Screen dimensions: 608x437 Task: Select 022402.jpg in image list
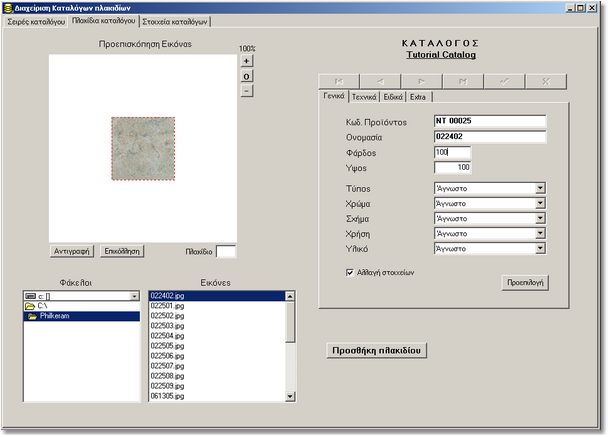(217, 296)
